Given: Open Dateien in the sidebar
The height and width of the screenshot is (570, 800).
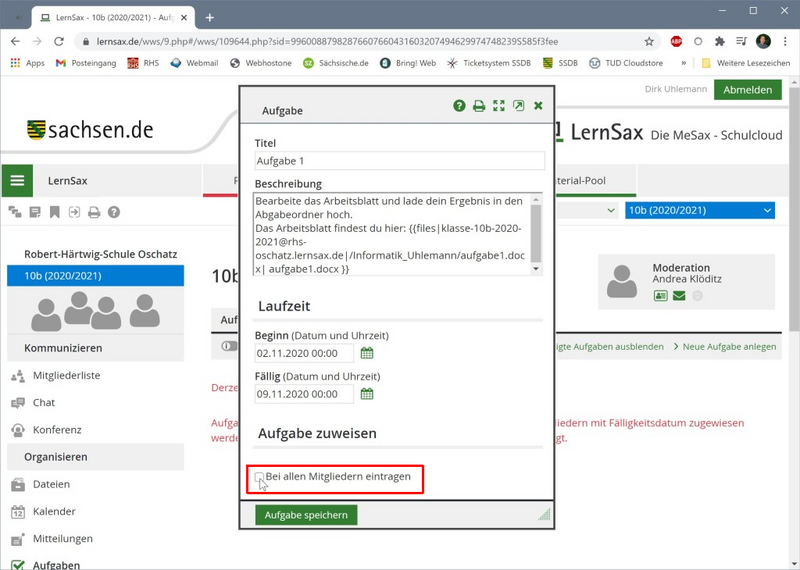Looking at the screenshot, I should tap(51, 484).
